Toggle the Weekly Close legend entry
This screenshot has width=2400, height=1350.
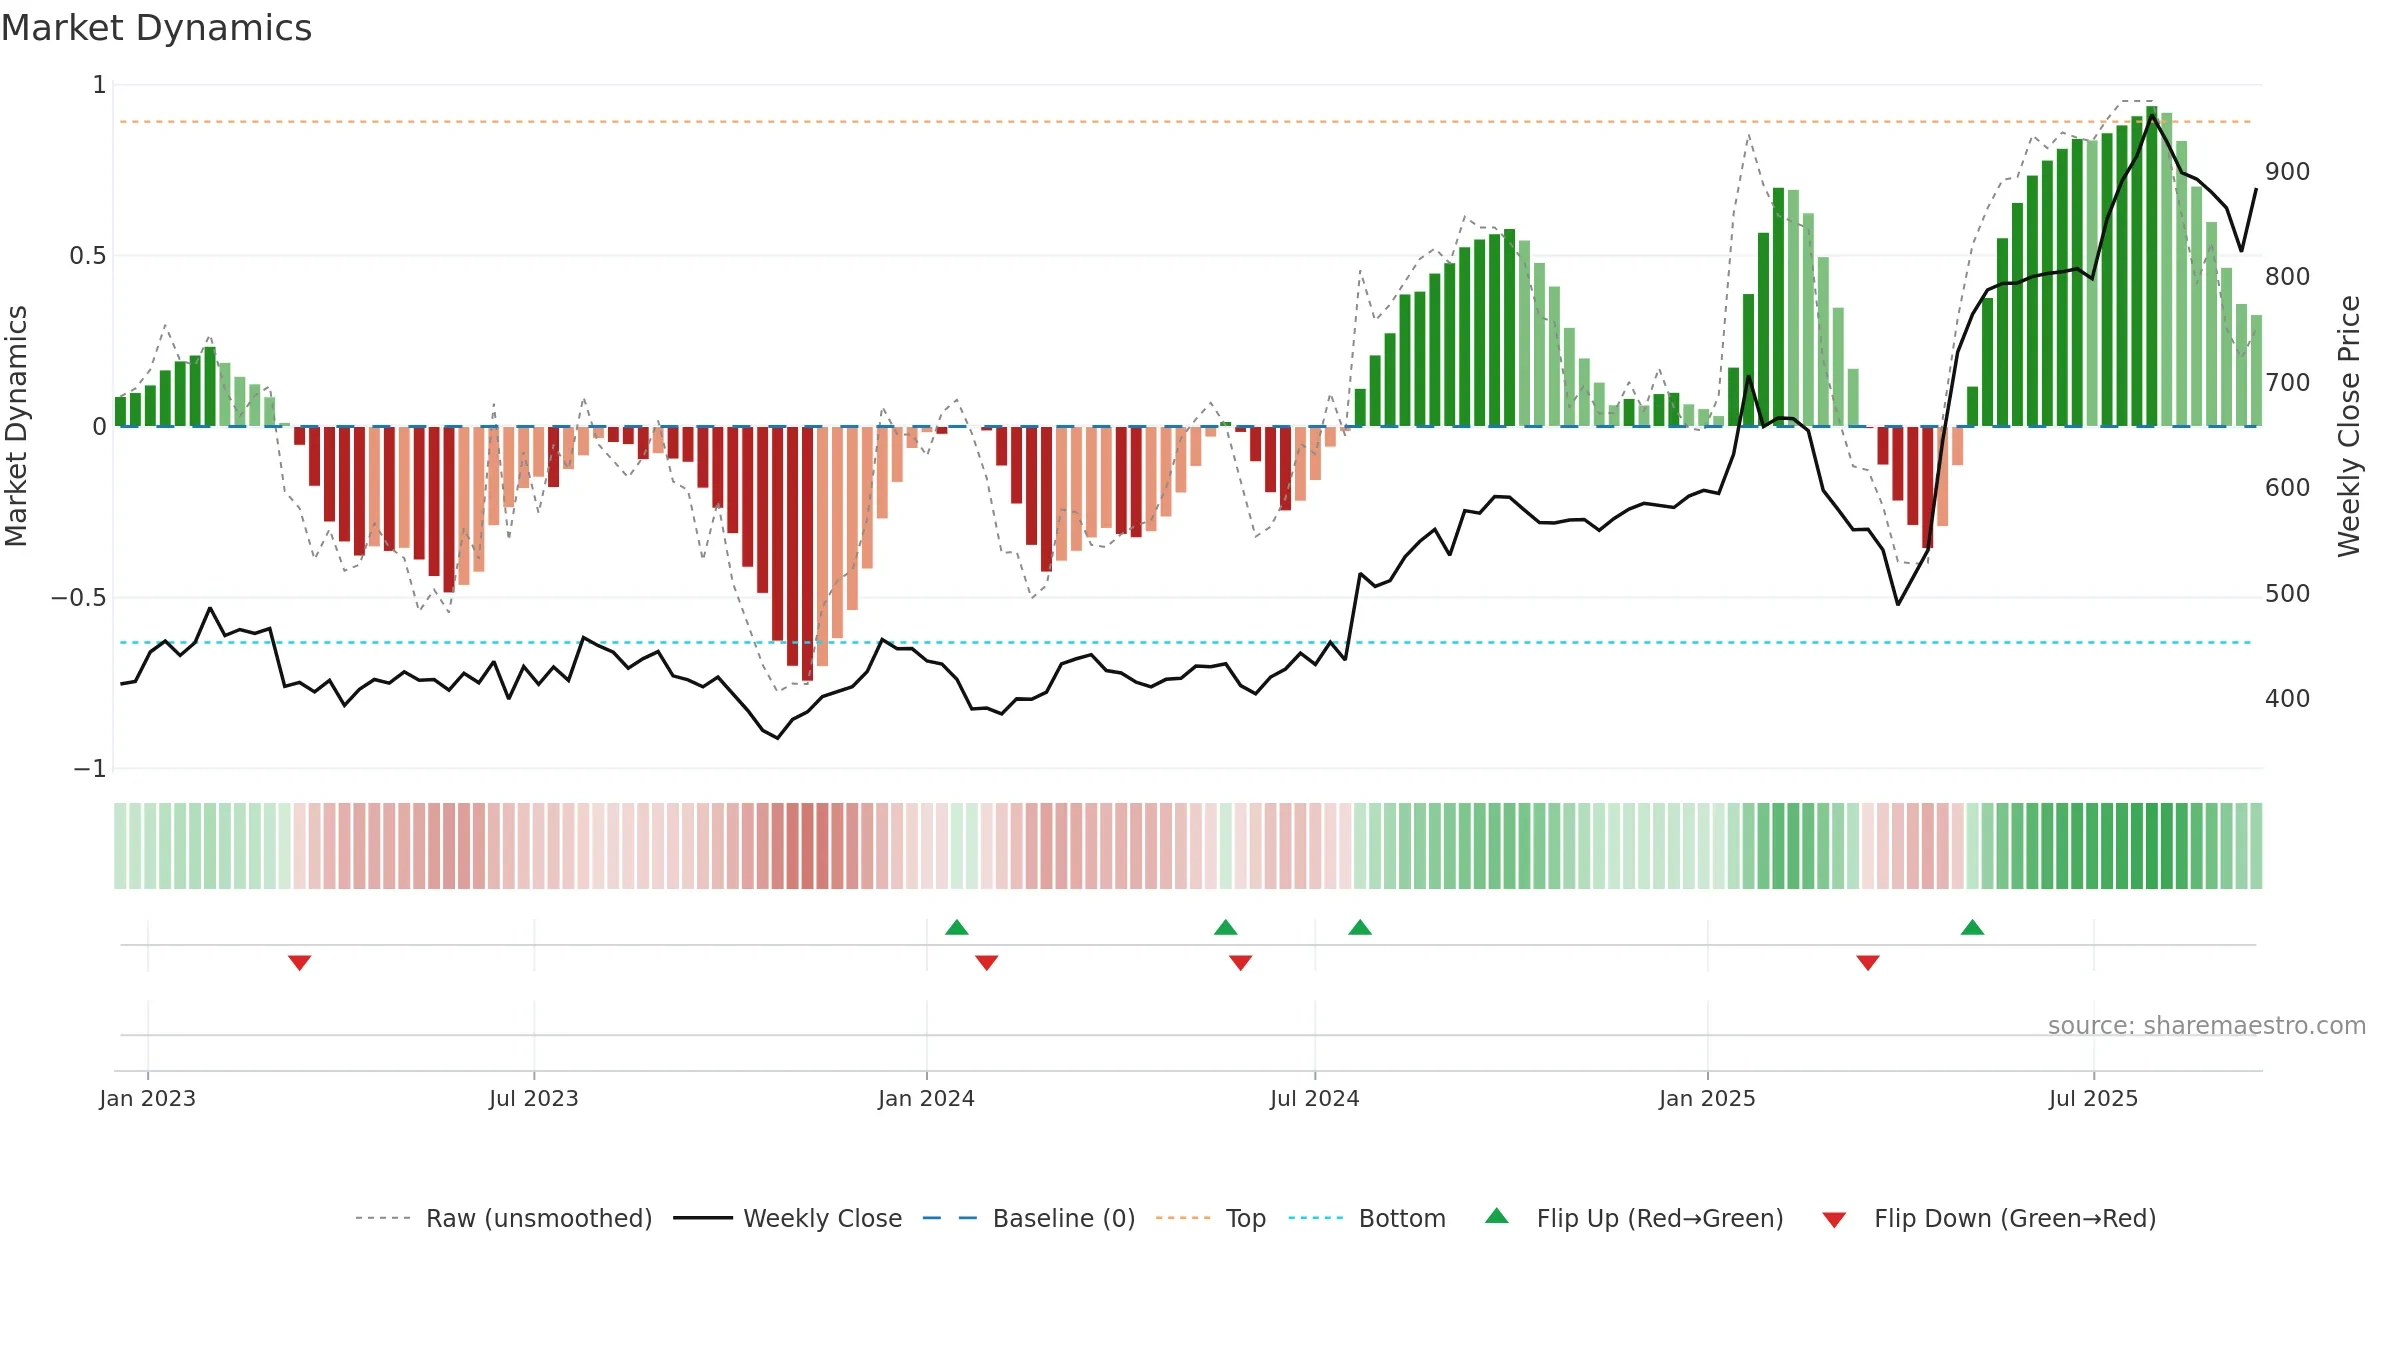(x=787, y=1219)
